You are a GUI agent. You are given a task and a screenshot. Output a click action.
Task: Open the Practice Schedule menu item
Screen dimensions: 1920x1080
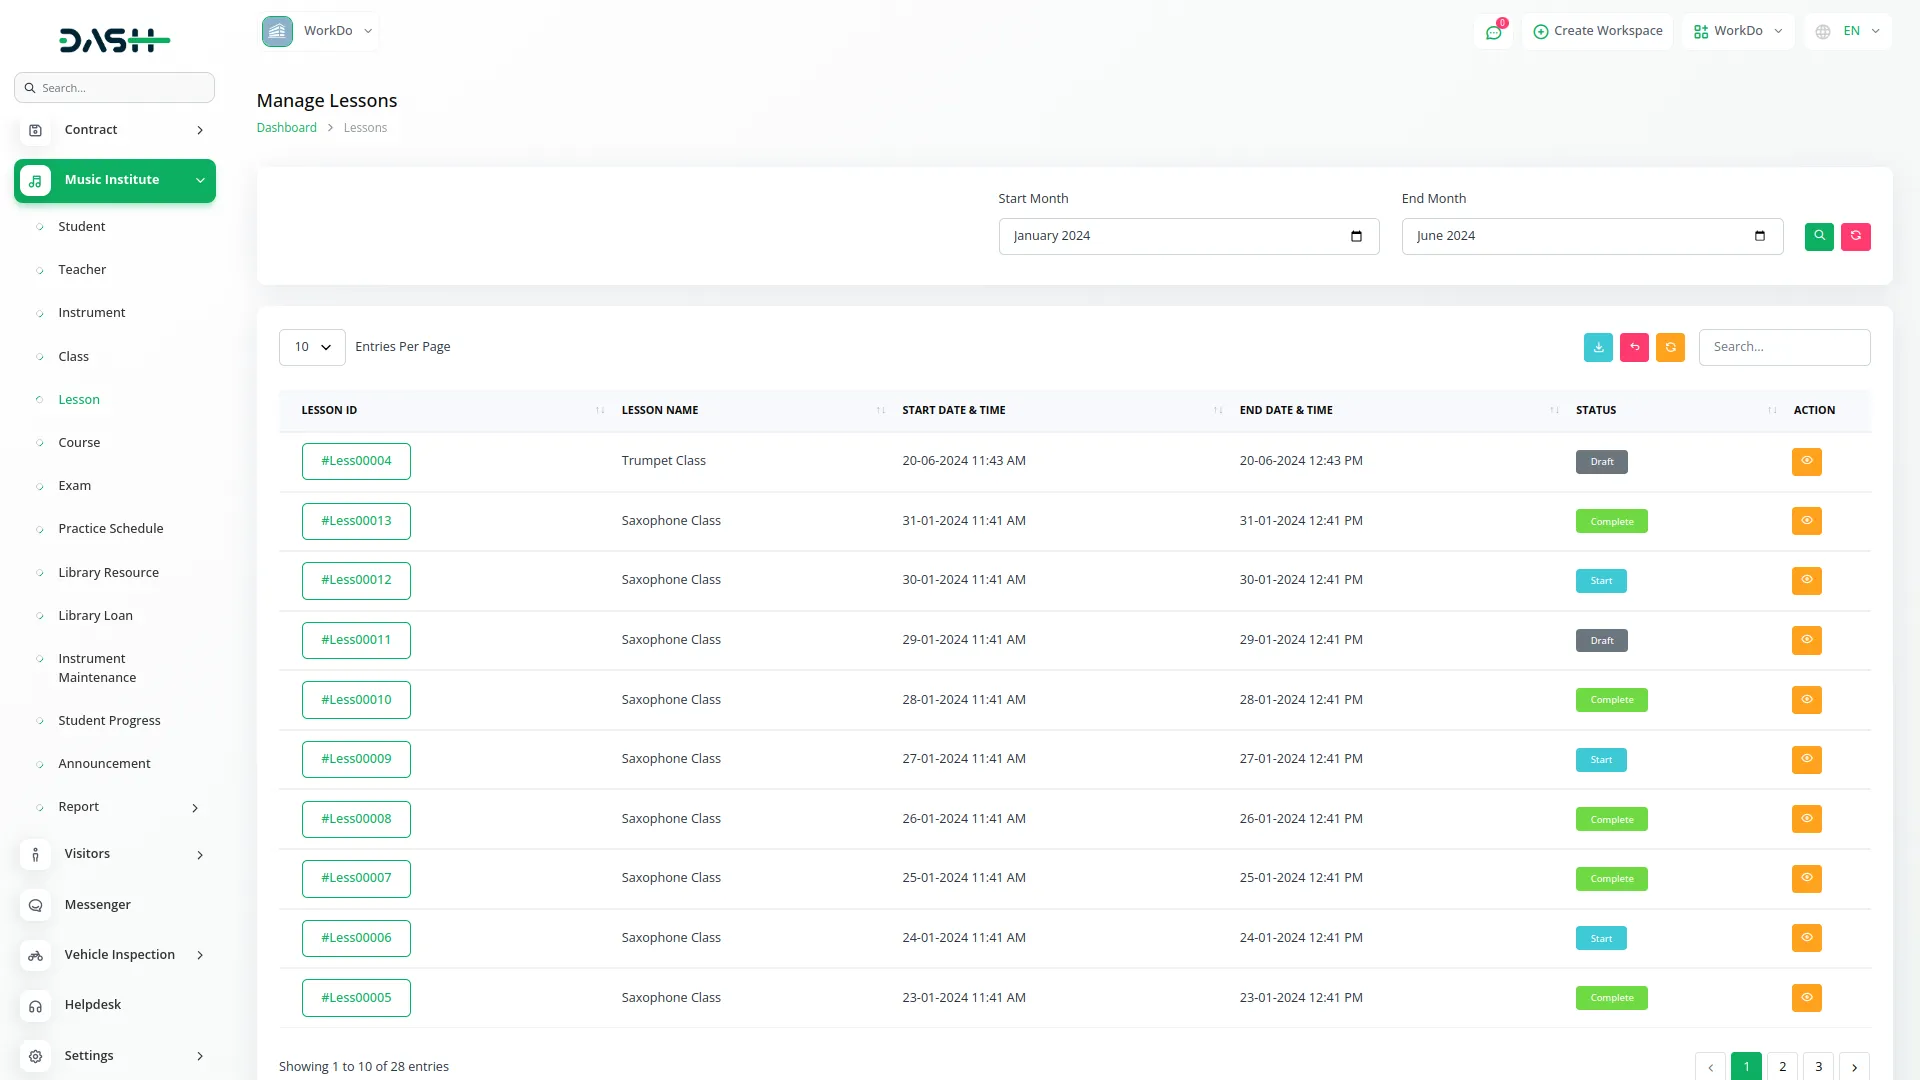point(110,529)
